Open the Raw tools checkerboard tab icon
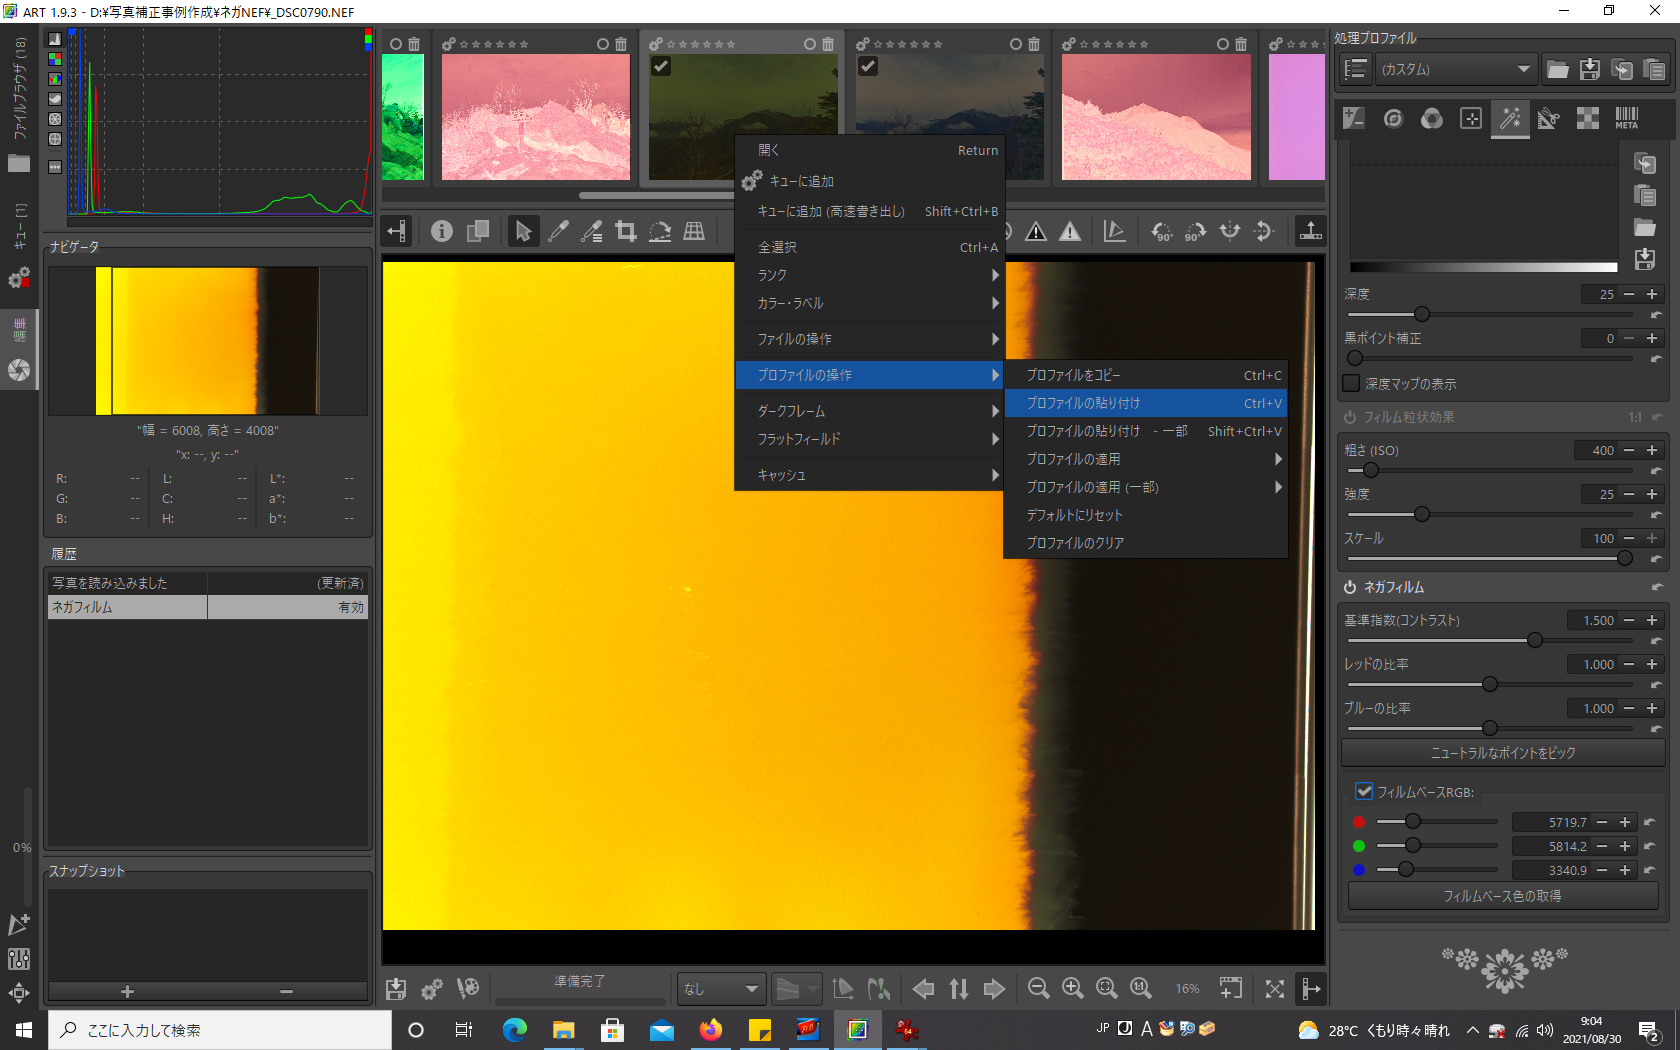1680x1050 pixels. coord(1588,119)
